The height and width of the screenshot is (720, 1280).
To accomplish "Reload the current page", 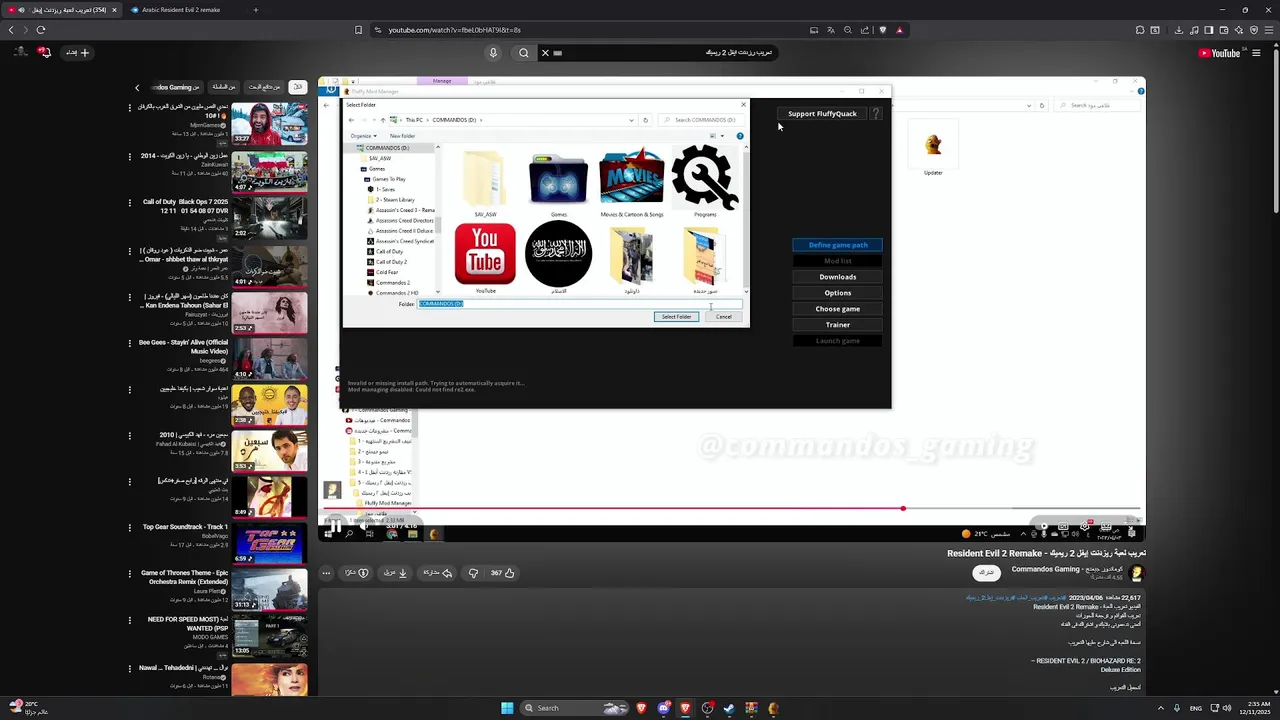I will point(41,30).
